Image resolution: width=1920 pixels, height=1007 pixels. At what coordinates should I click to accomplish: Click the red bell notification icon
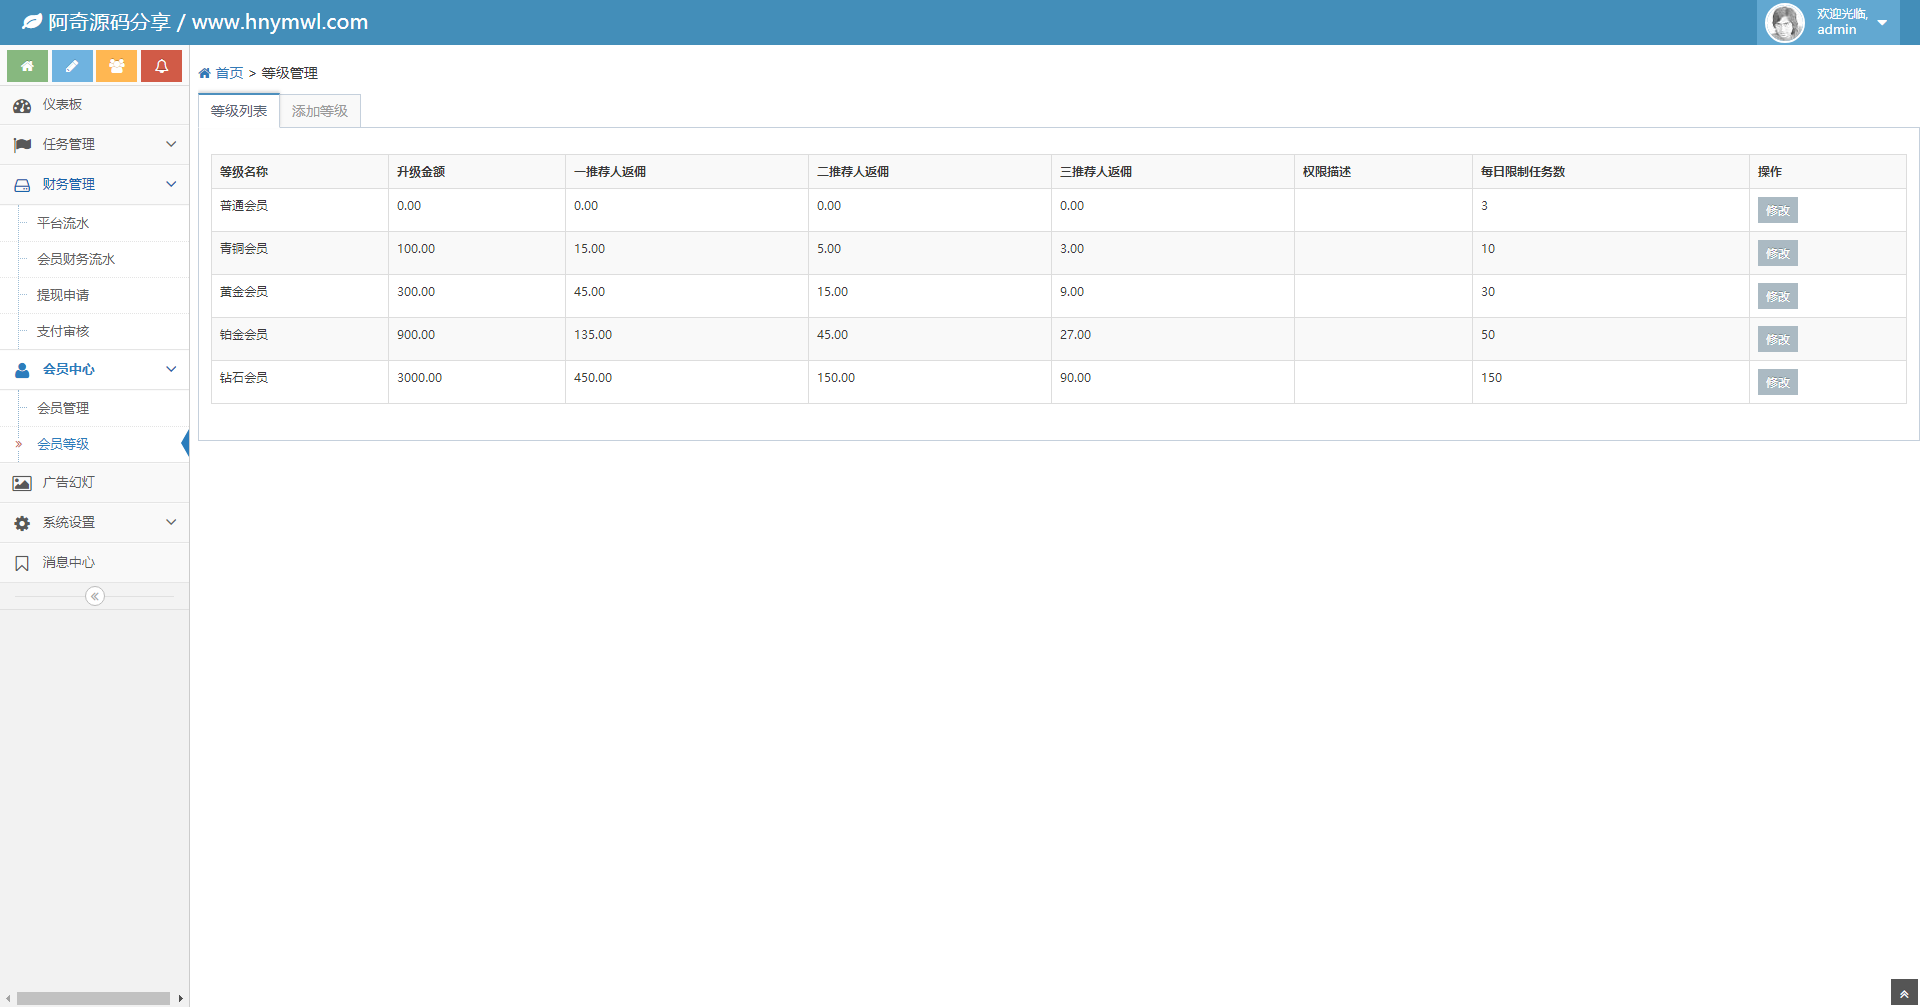161,66
